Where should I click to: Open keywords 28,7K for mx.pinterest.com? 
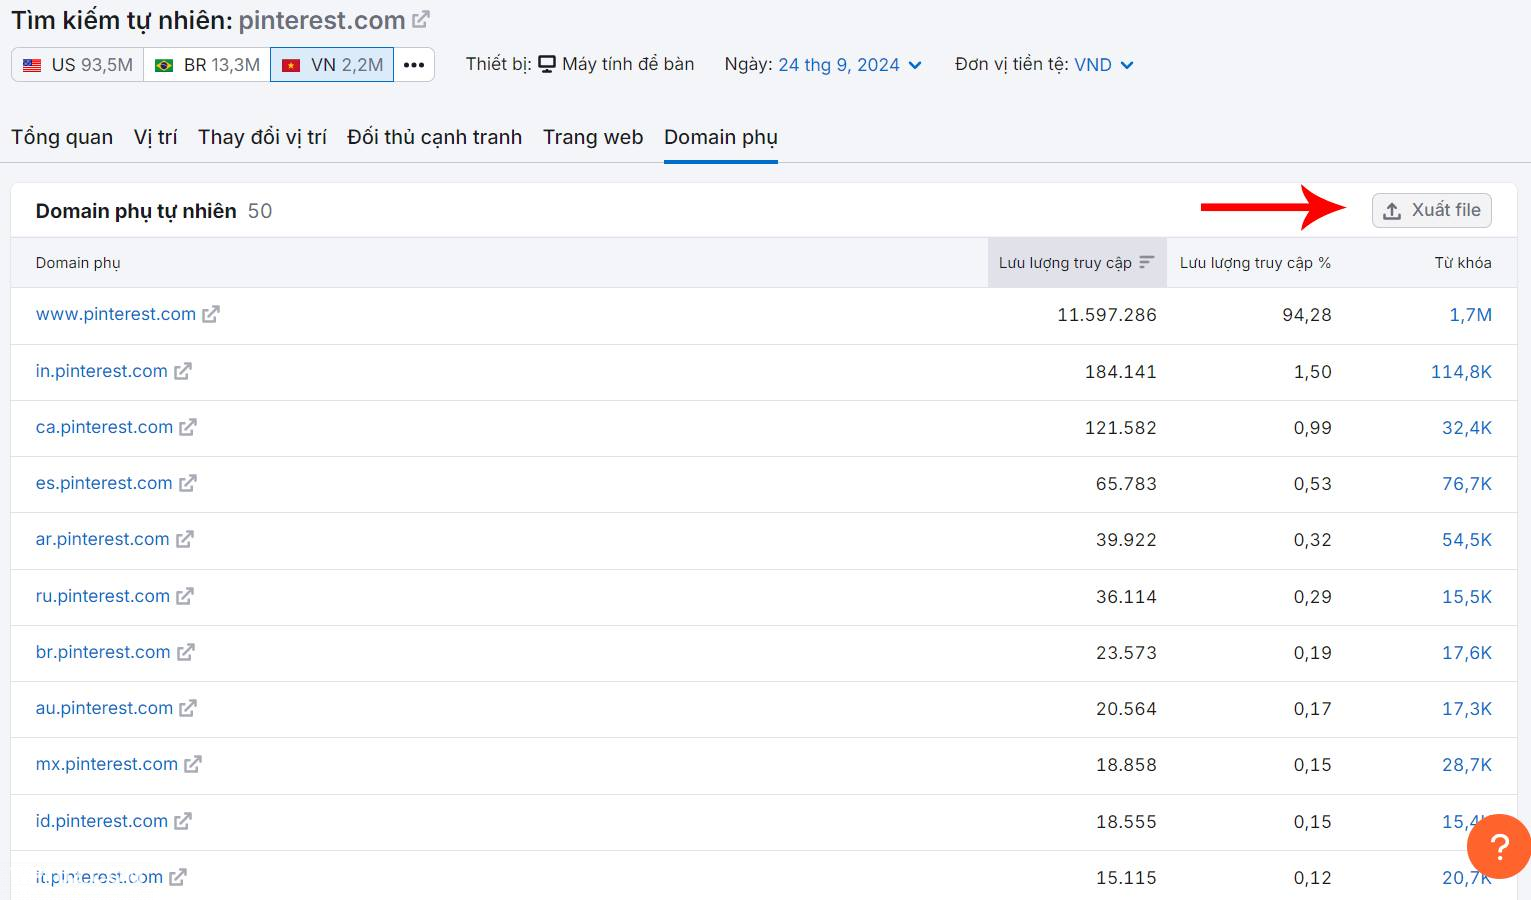pyautogui.click(x=1467, y=765)
